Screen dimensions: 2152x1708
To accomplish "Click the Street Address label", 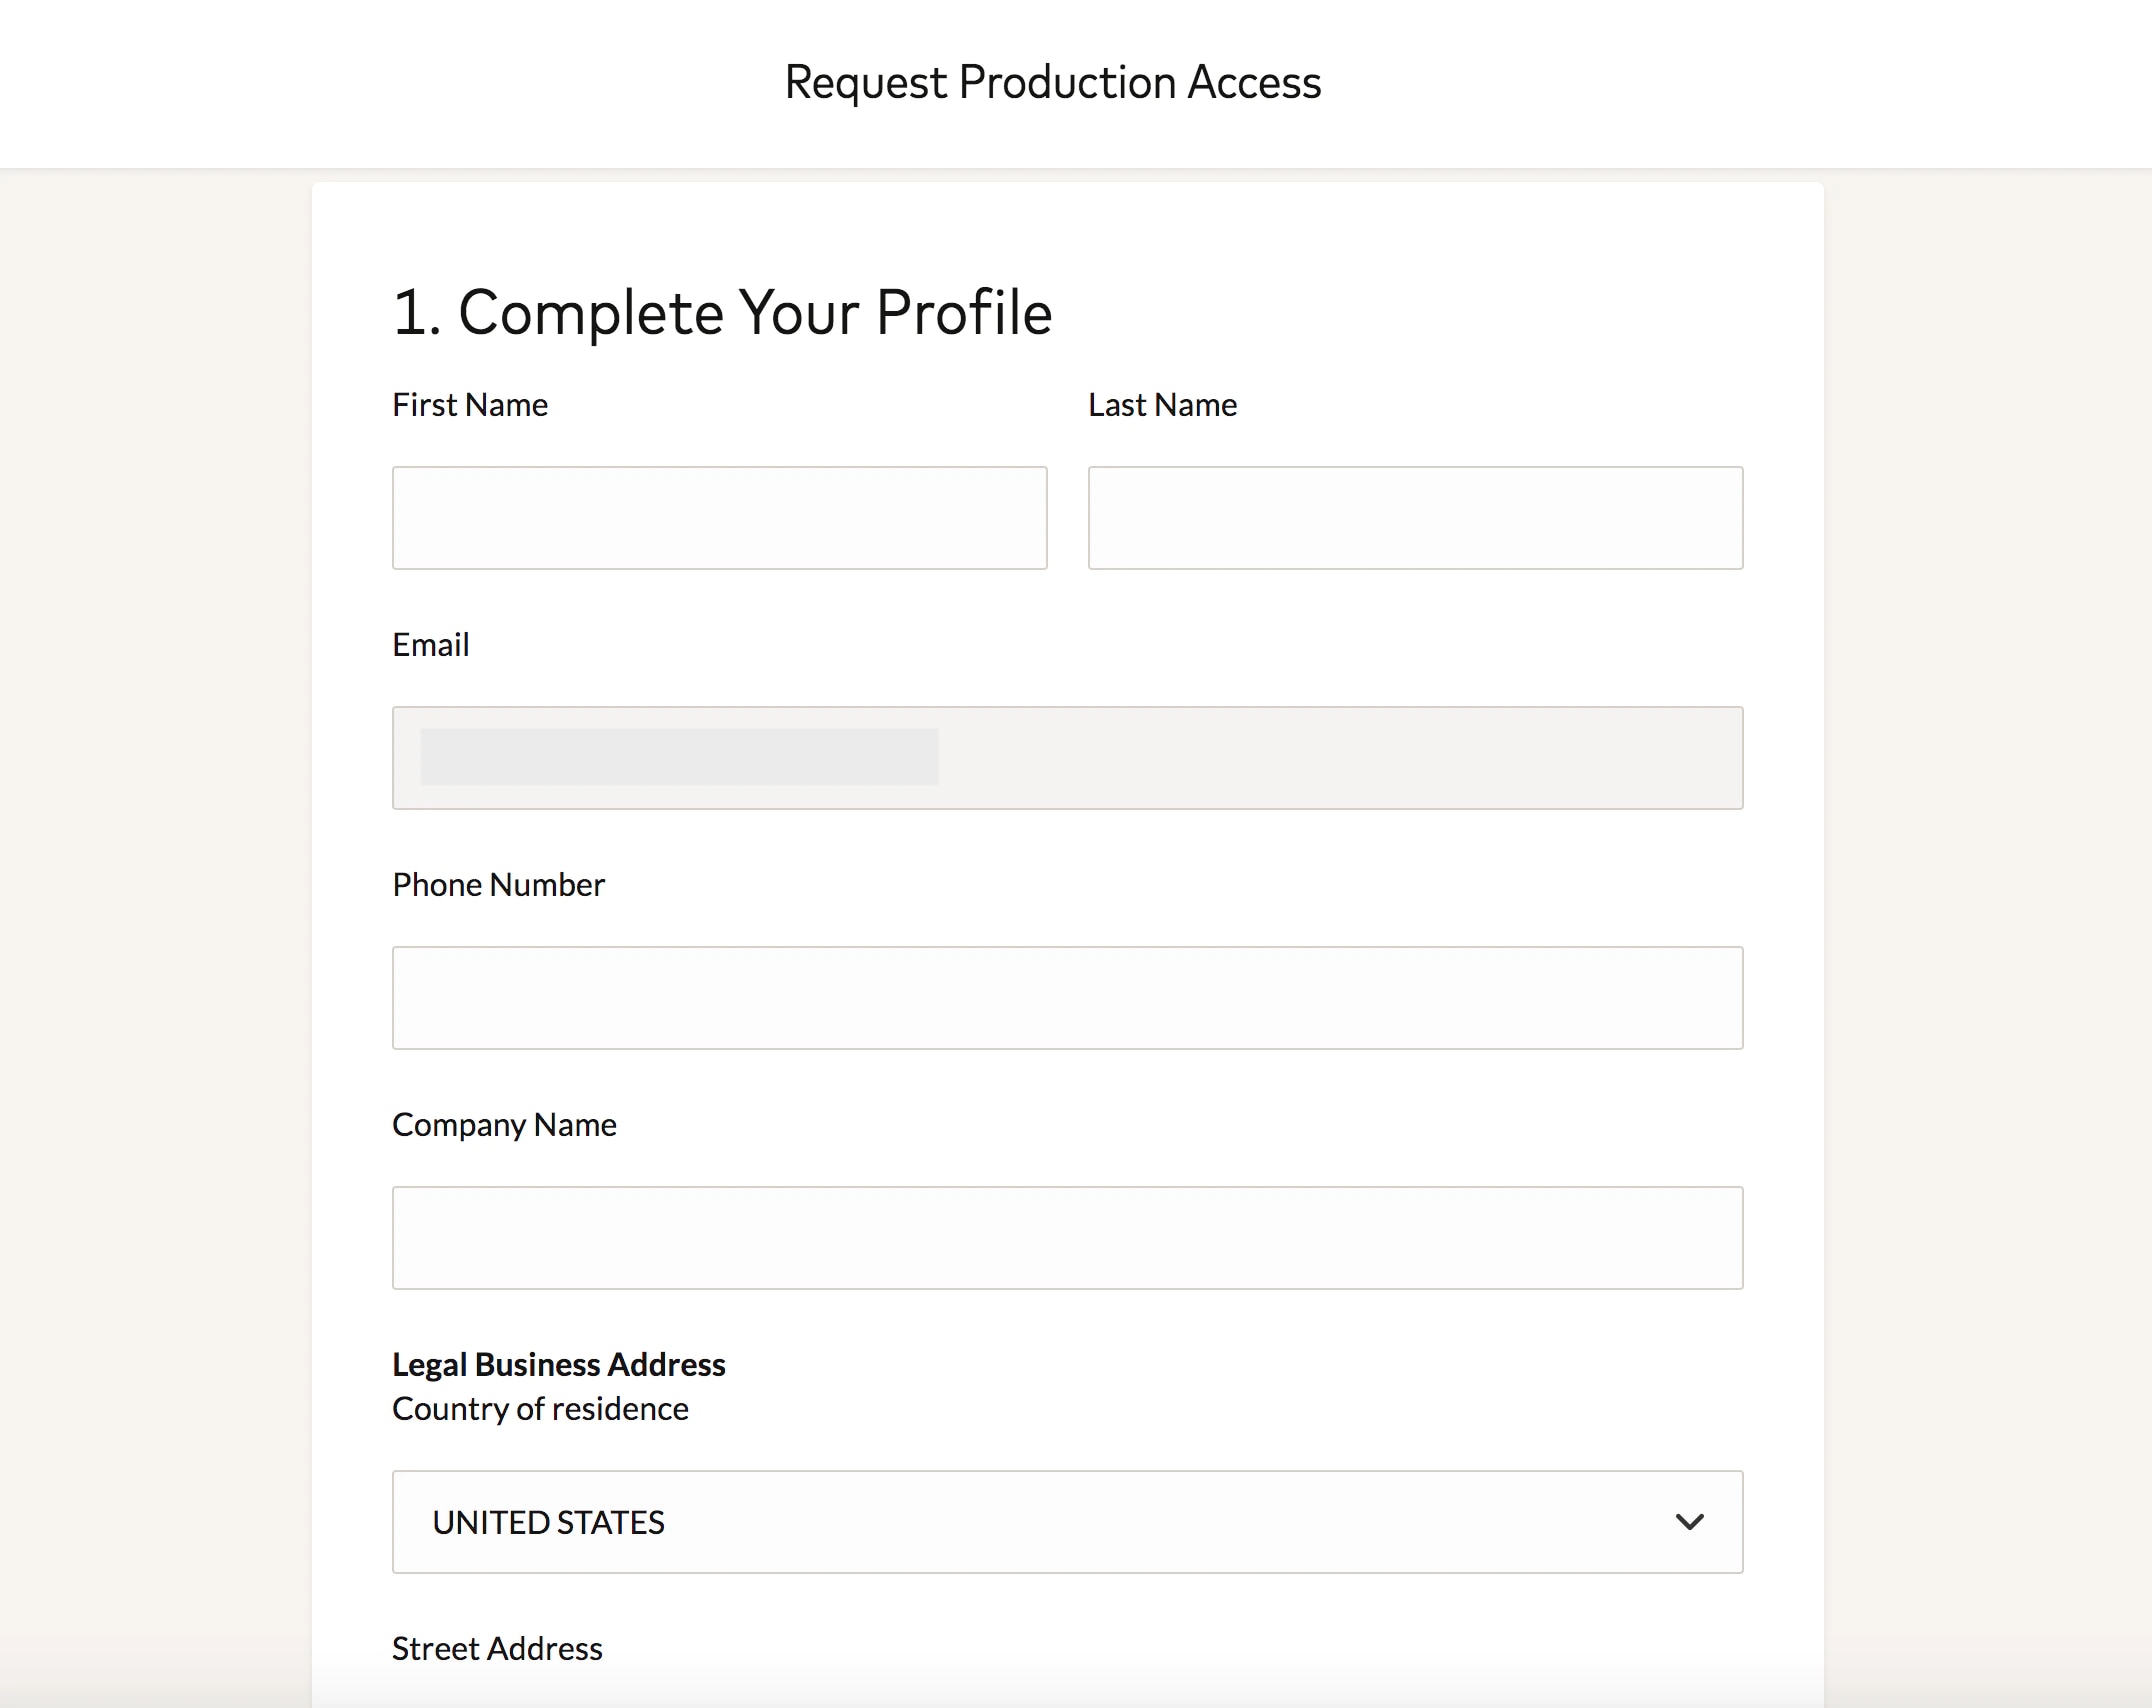I will coord(497,1649).
